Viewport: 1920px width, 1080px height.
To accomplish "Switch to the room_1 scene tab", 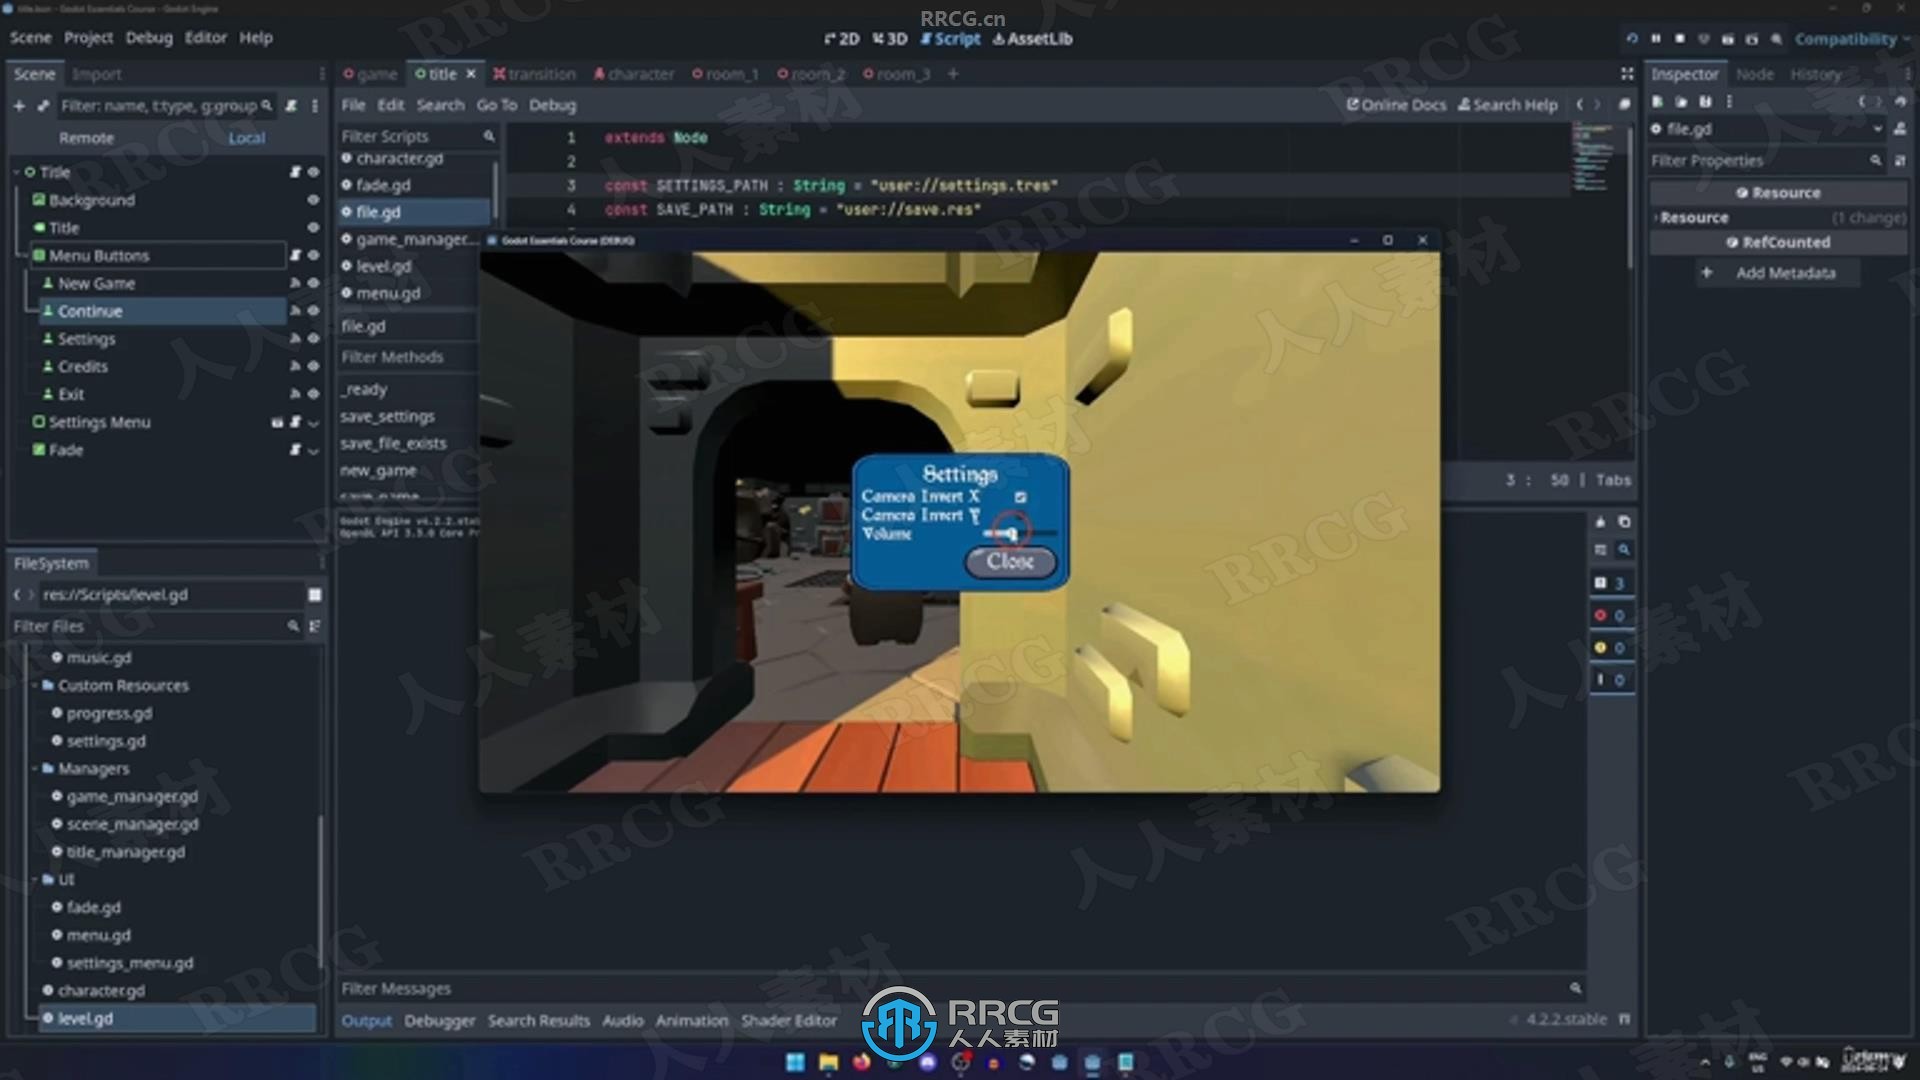I will pos(725,74).
